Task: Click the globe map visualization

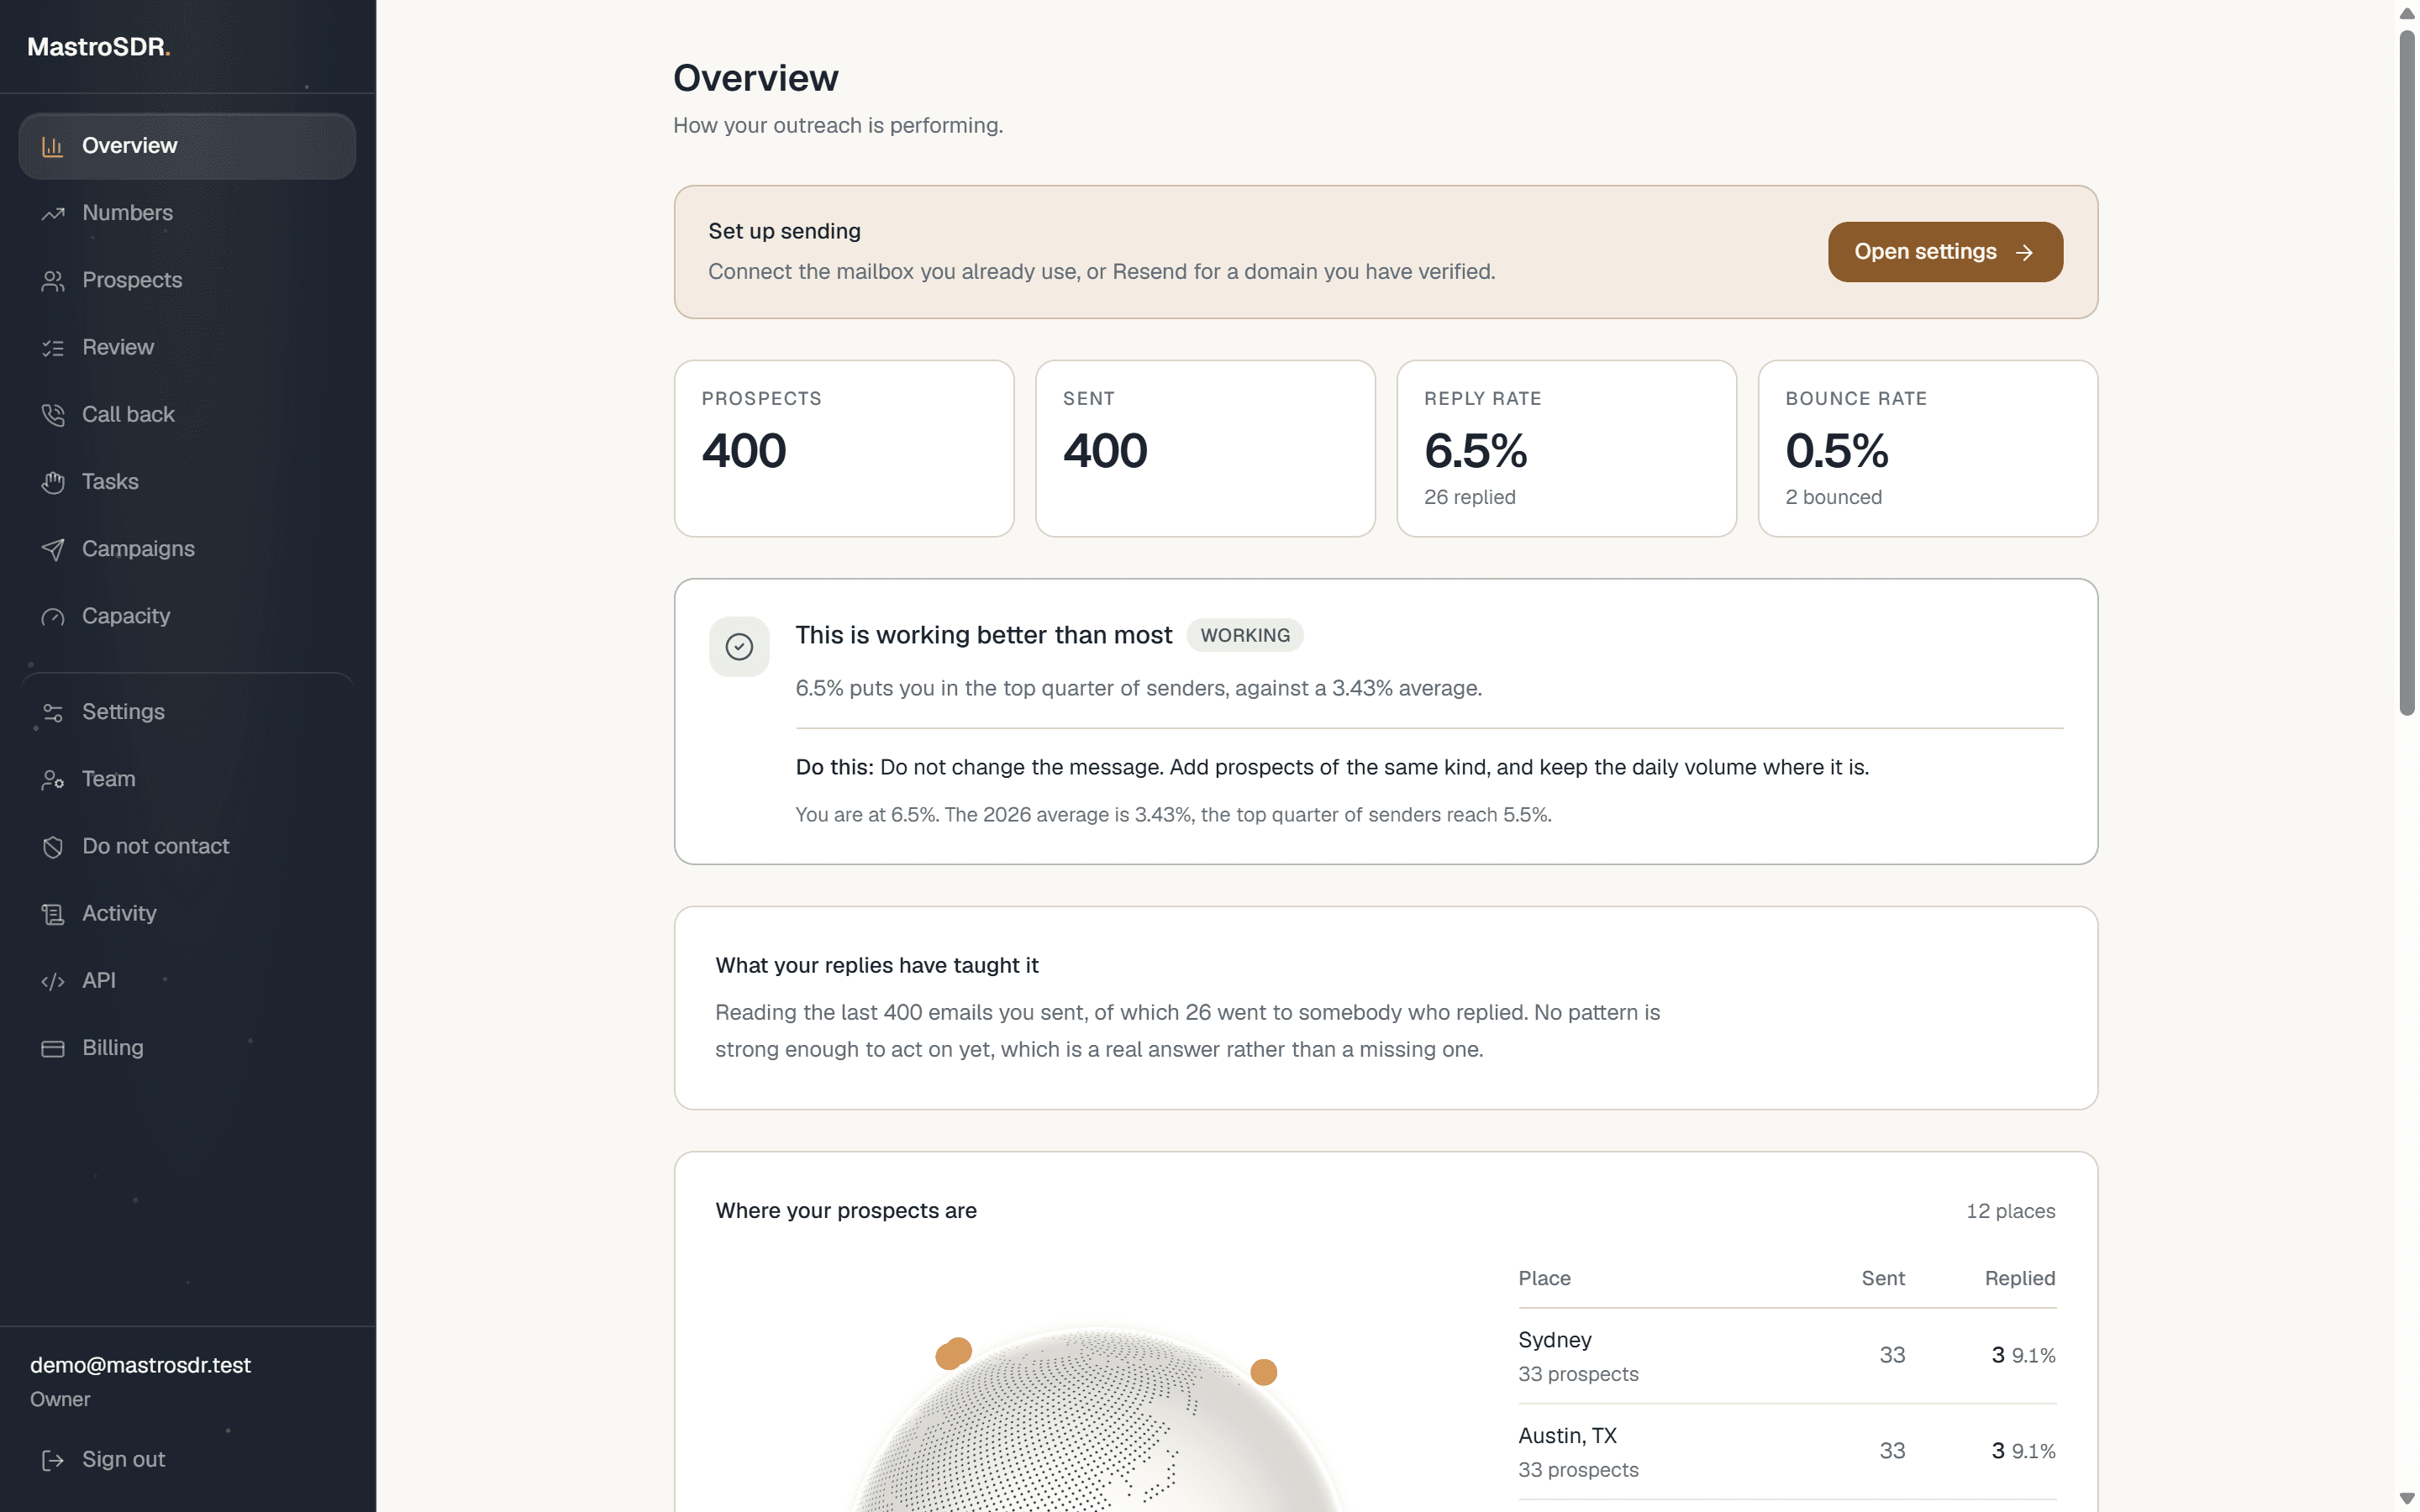Action: point(1098,1420)
